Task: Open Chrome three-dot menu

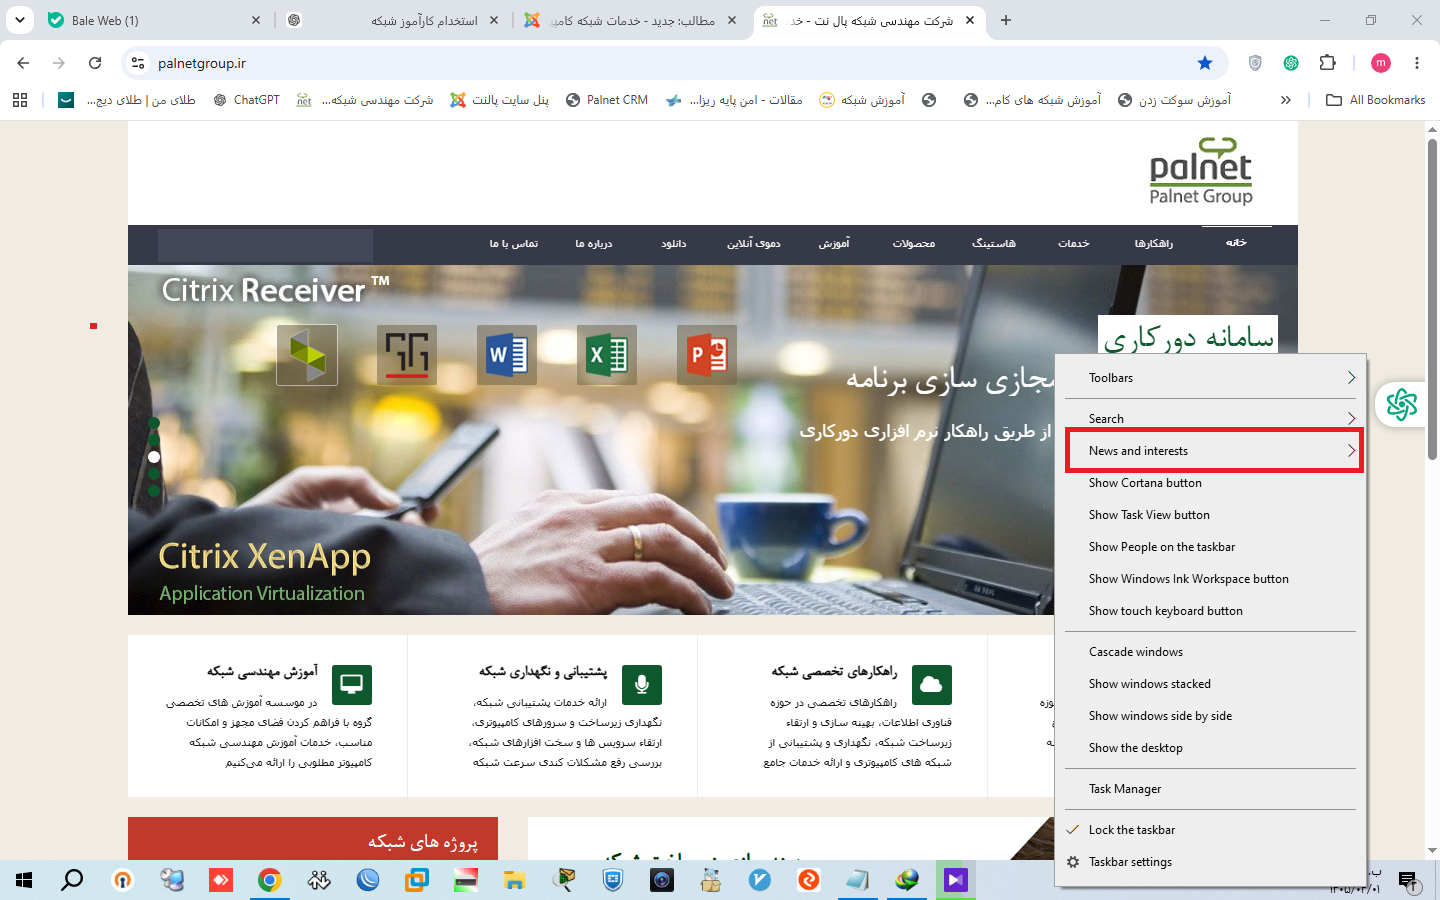Action: pos(1417,63)
